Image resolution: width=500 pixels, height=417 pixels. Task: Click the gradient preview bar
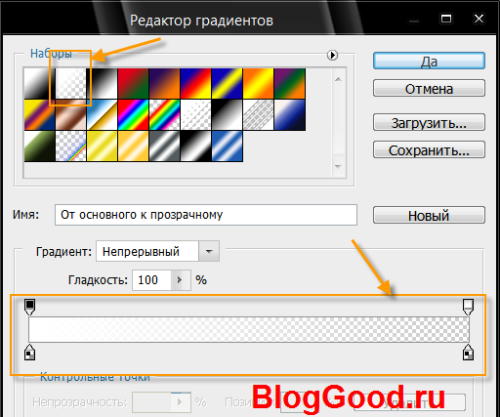click(249, 329)
